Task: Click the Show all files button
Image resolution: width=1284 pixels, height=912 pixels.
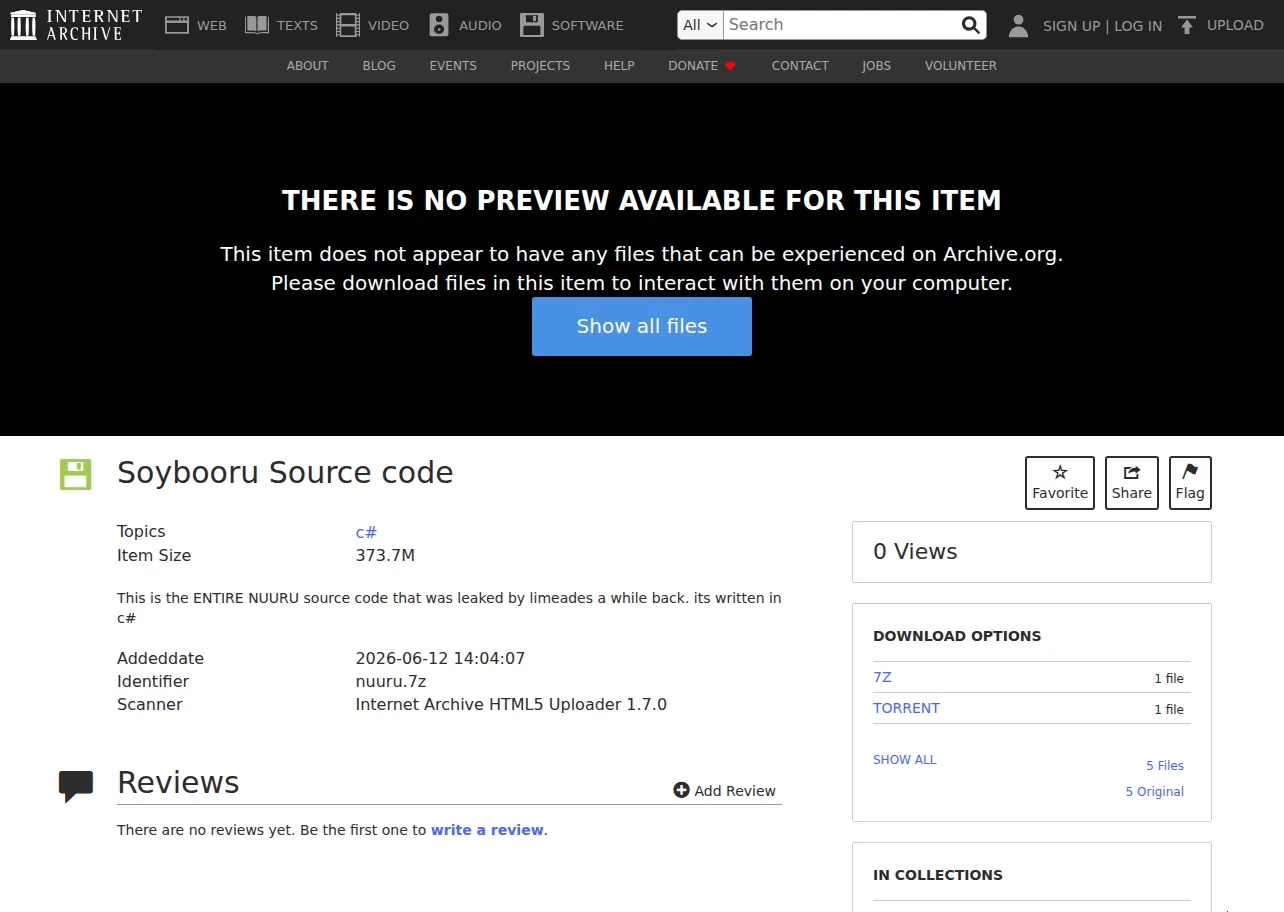Action: [x=642, y=326]
